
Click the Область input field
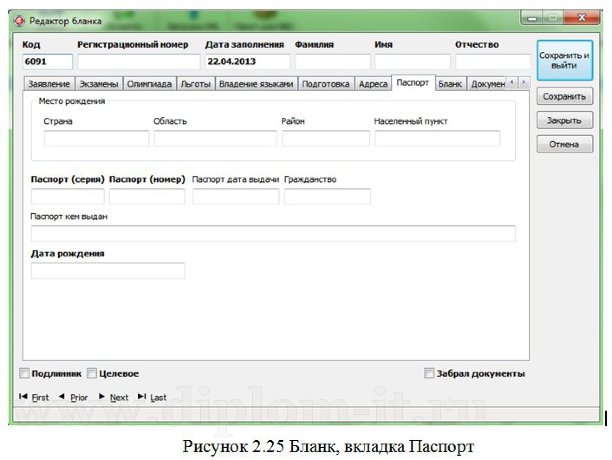[x=215, y=139]
